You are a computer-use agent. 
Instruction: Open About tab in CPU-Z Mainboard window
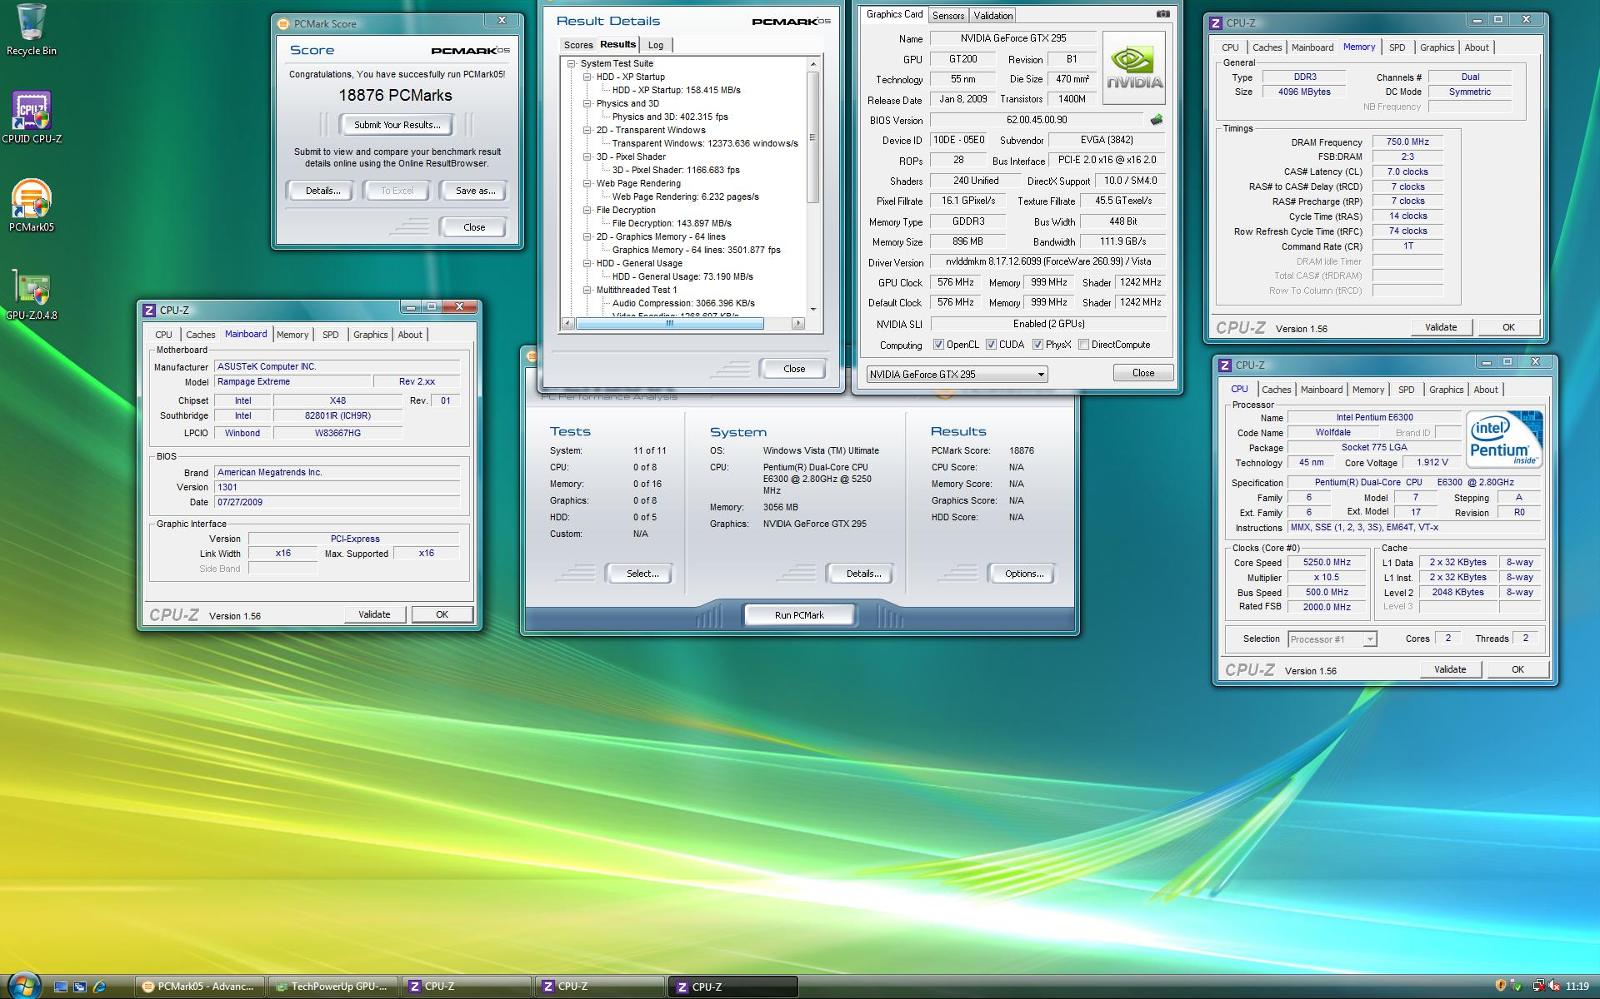pos(410,335)
